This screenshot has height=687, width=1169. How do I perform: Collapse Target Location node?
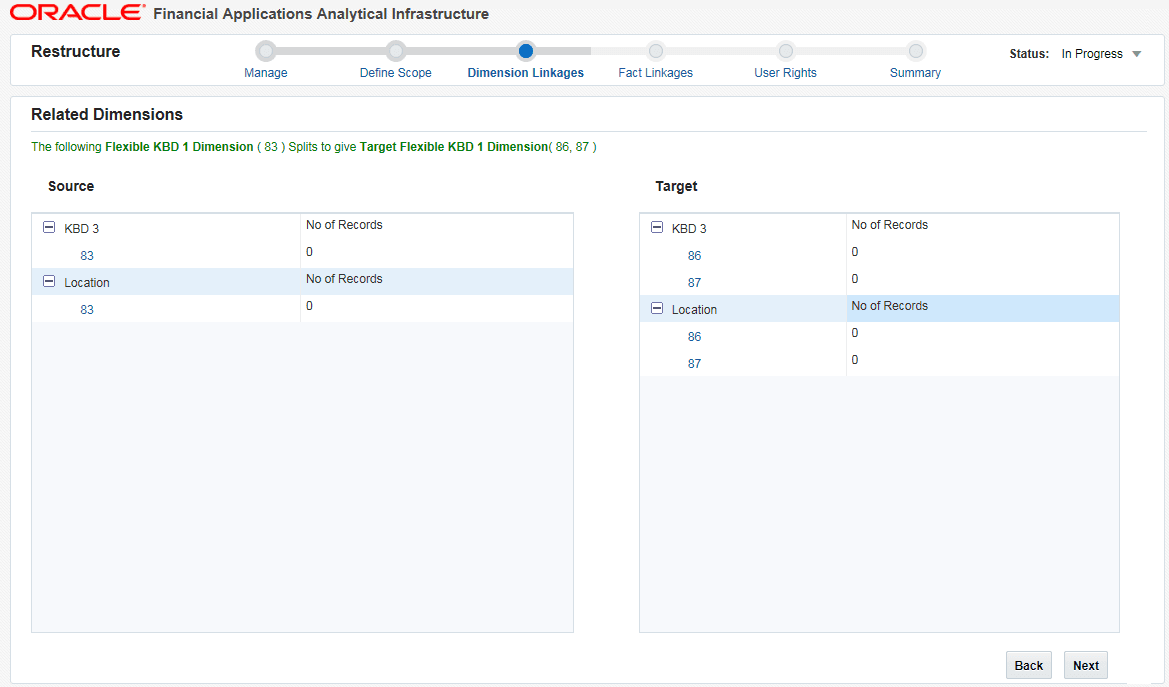(x=657, y=308)
